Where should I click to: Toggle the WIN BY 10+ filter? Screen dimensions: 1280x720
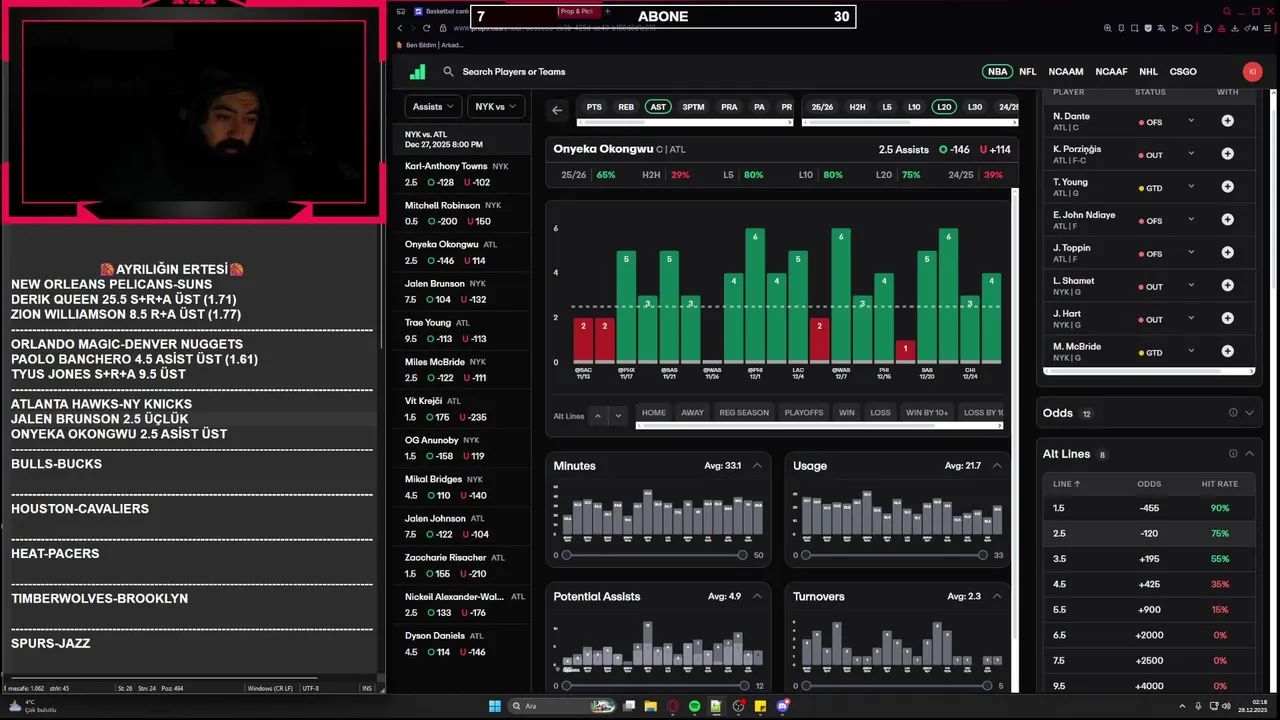pos(927,413)
